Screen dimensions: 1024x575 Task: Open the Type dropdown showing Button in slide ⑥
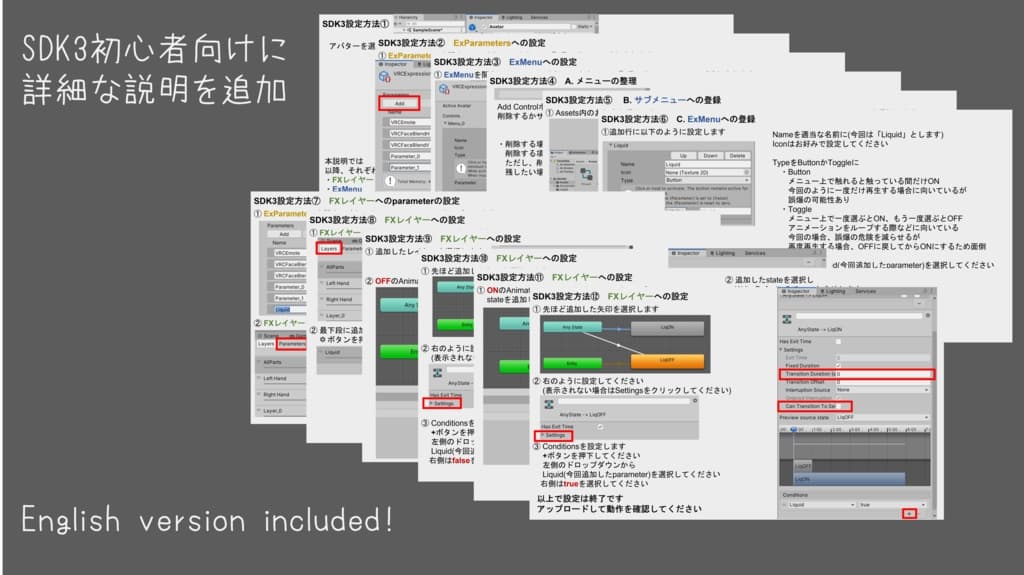pyautogui.click(x=707, y=180)
